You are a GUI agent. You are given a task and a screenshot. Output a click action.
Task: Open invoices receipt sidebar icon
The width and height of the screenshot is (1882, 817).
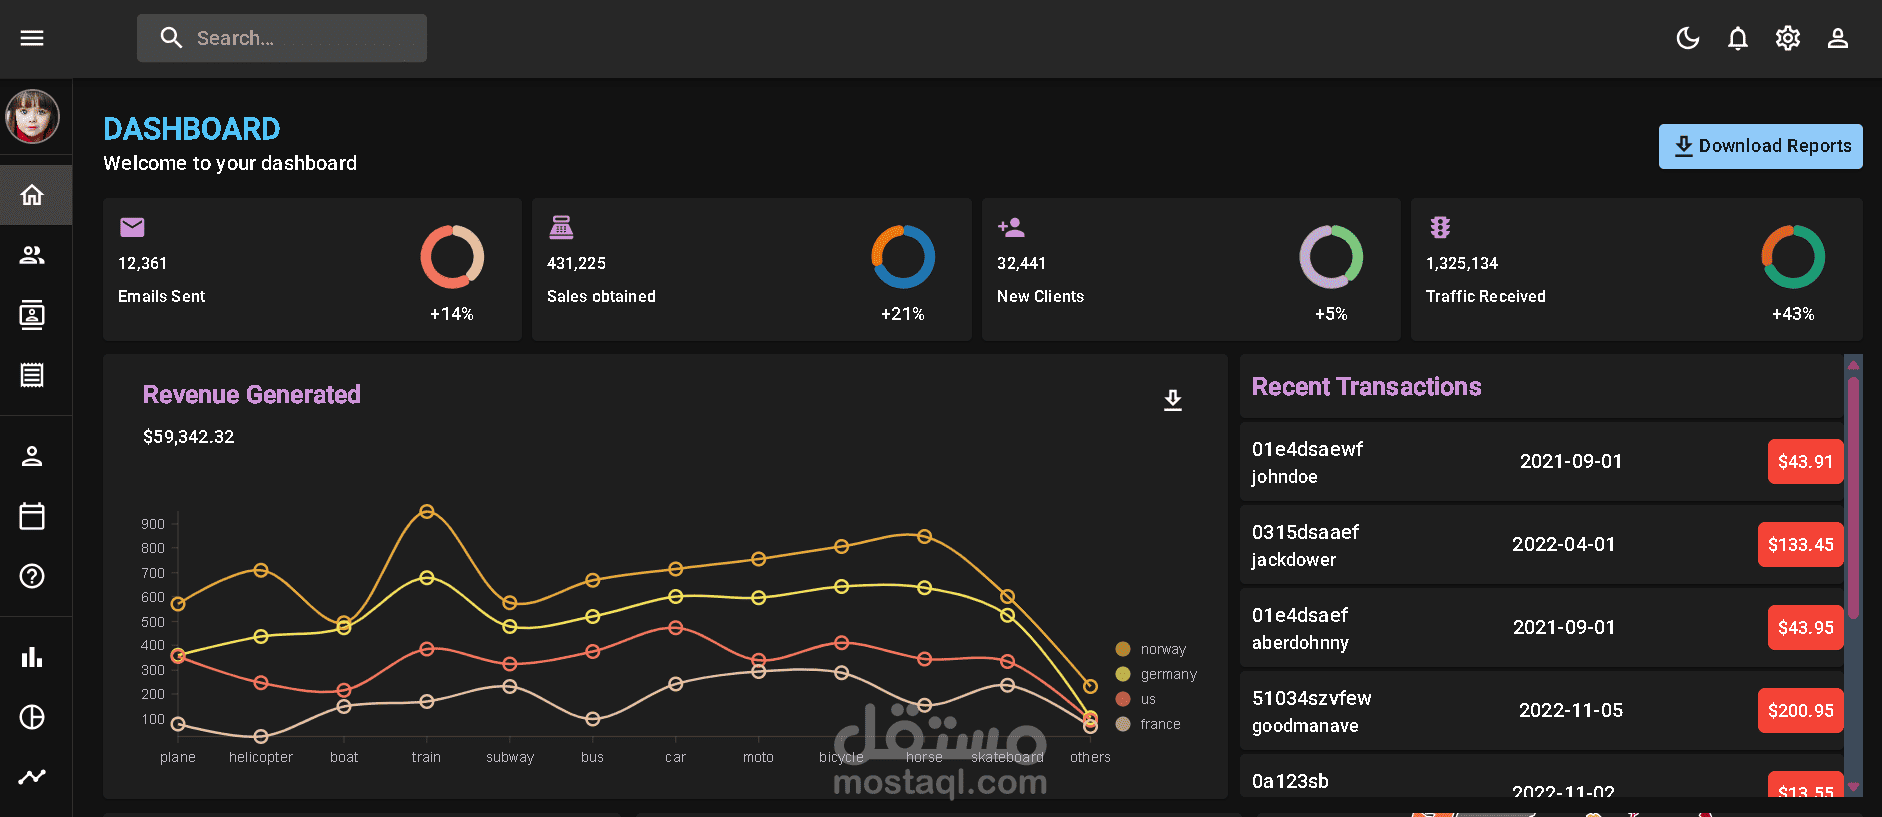click(32, 375)
